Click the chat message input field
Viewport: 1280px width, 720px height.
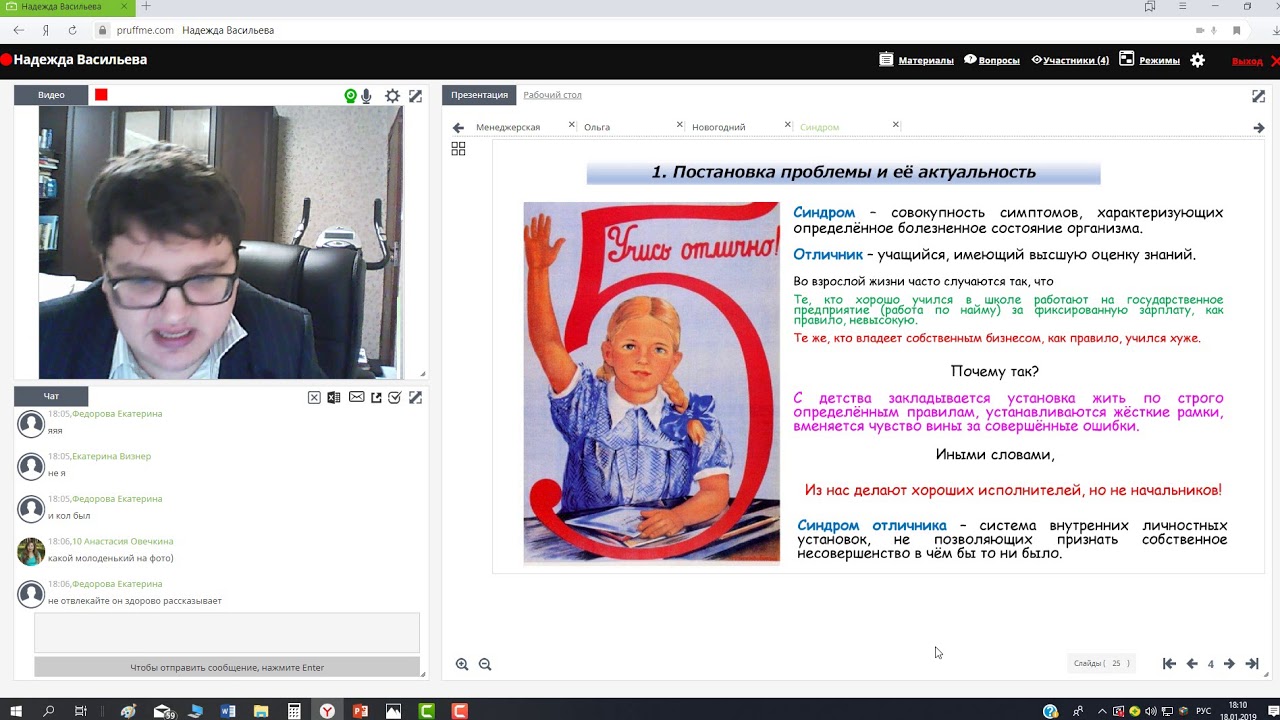[227, 633]
